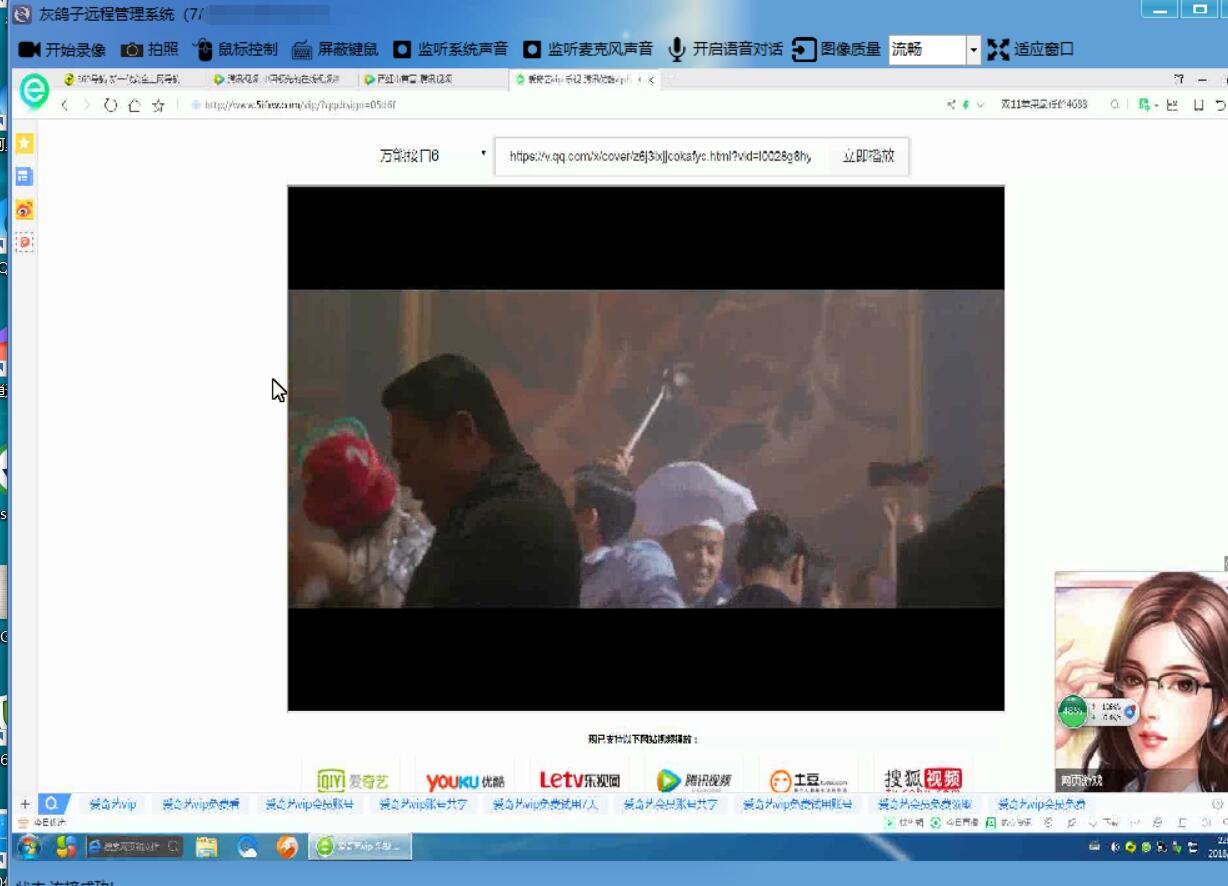Click the 流畅 quality combo box field
Image resolution: width=1228 pixels, height=886 pixels.
tap(927, 49)
